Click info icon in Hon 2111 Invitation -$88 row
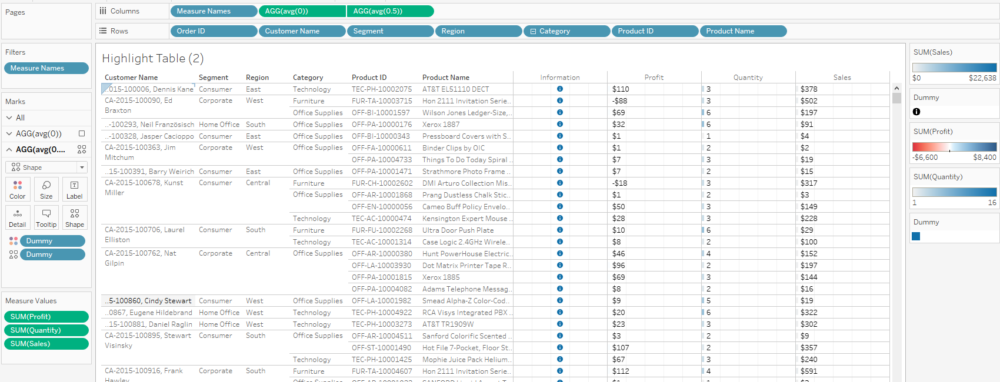This screenshot has width=1000, height=382. tap(560, 101)
